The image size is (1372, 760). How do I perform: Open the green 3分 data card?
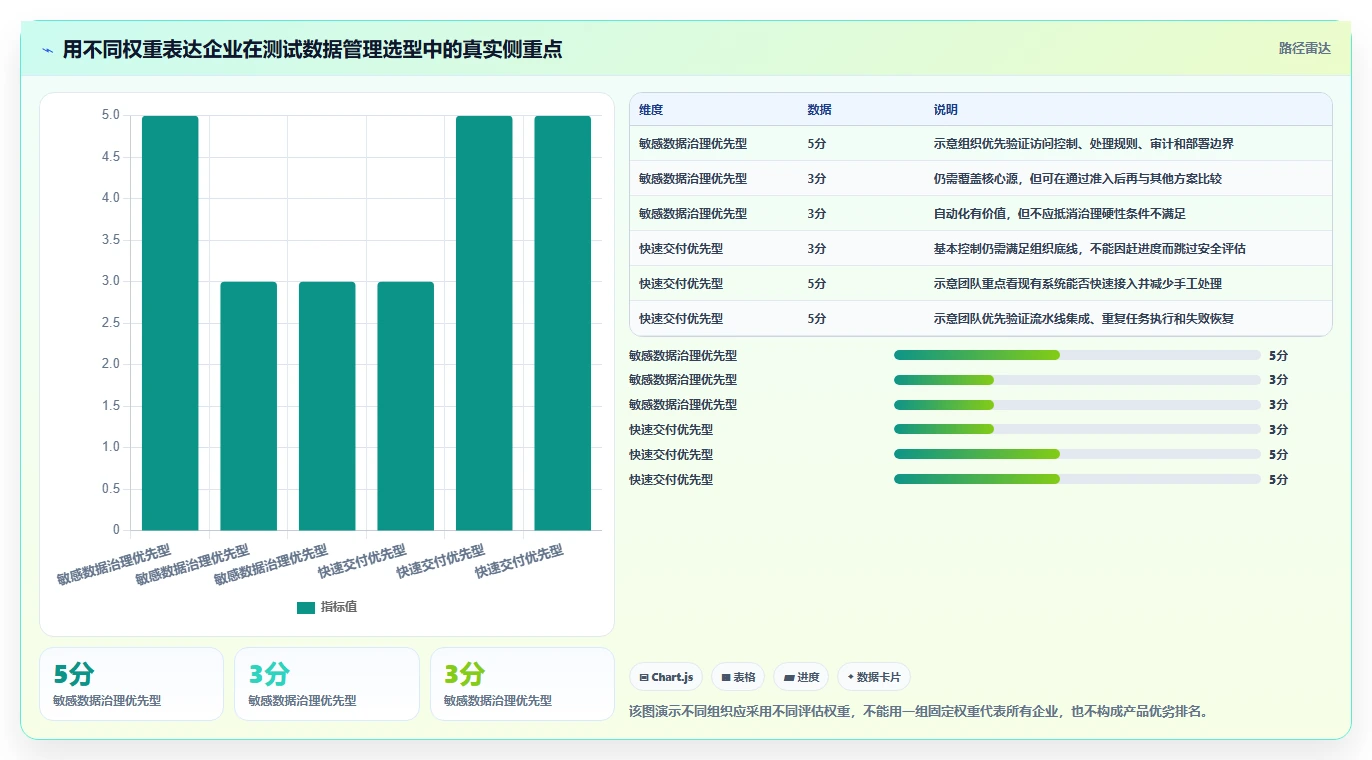pos(522,684)
